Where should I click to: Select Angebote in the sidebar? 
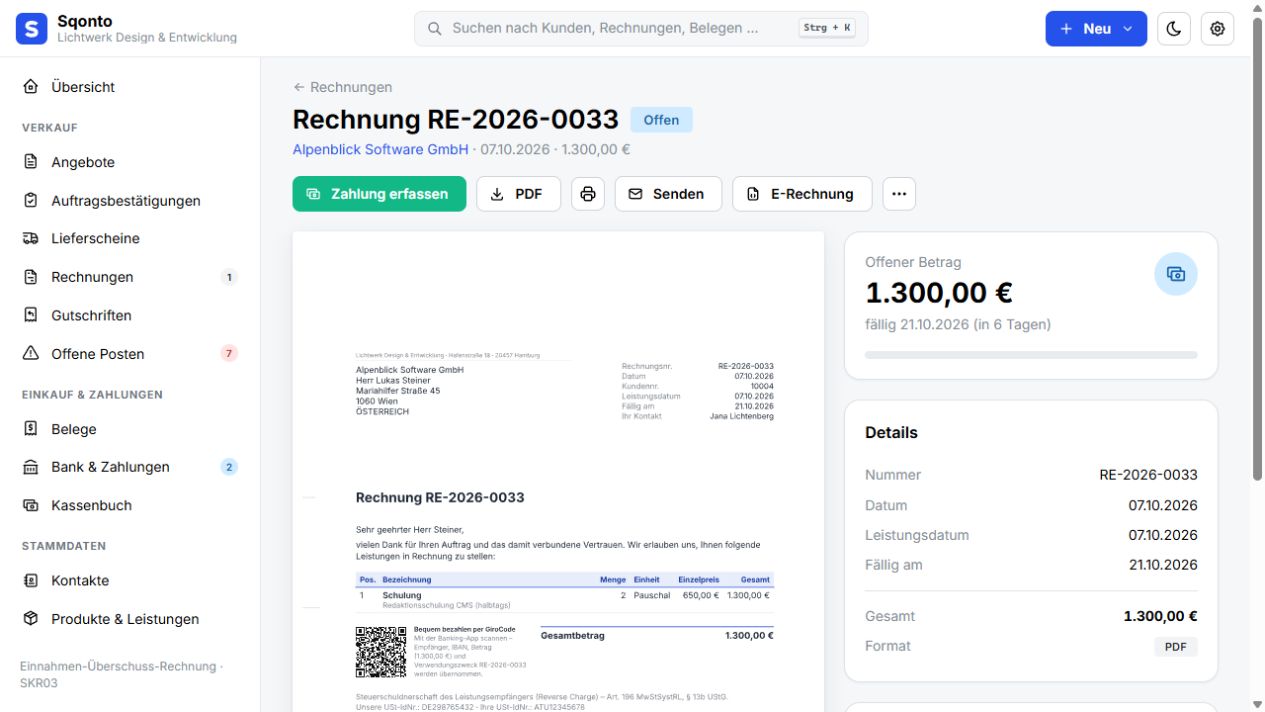click(x=130, y=162)
